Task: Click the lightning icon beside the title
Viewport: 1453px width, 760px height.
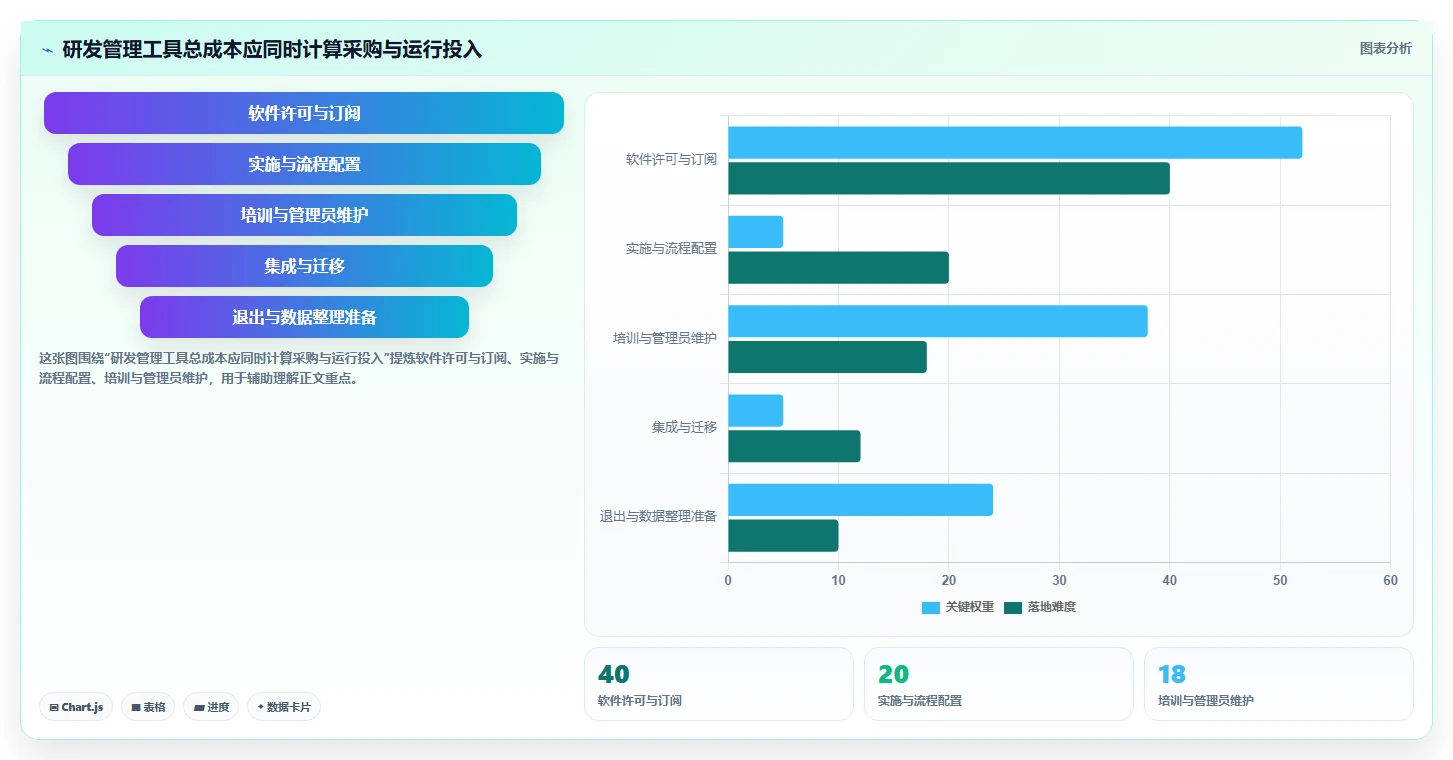Action: coord(48,50)
